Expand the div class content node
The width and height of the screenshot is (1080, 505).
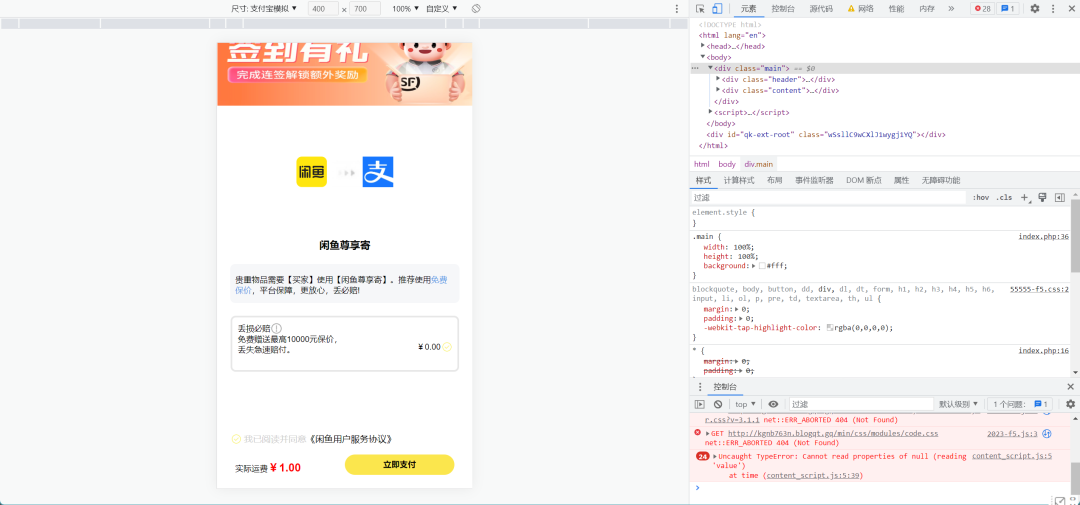(x=718, y=90)
